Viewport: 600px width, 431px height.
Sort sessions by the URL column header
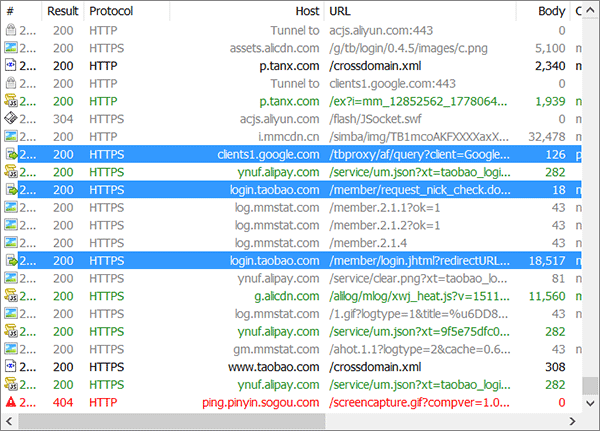coord(420,11)
